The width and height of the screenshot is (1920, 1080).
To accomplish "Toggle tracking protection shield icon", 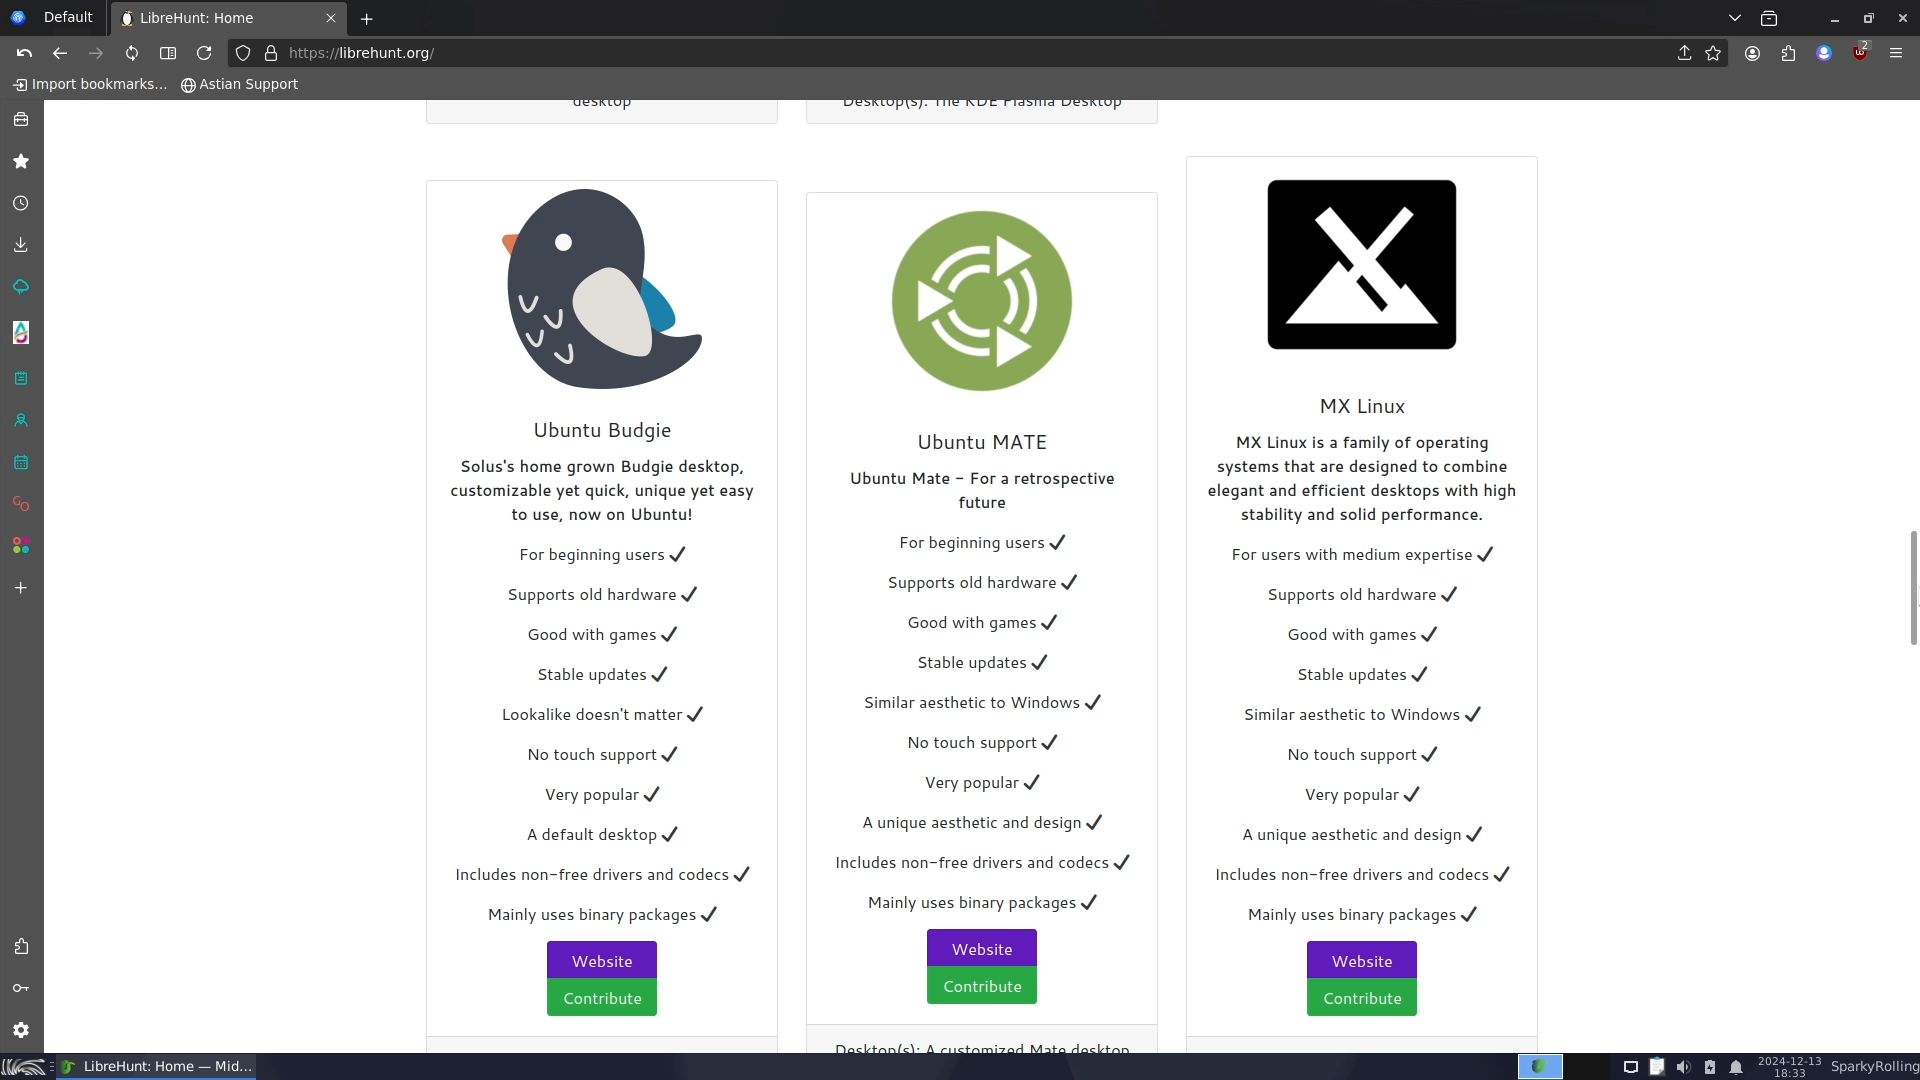I will click(243, 53).
